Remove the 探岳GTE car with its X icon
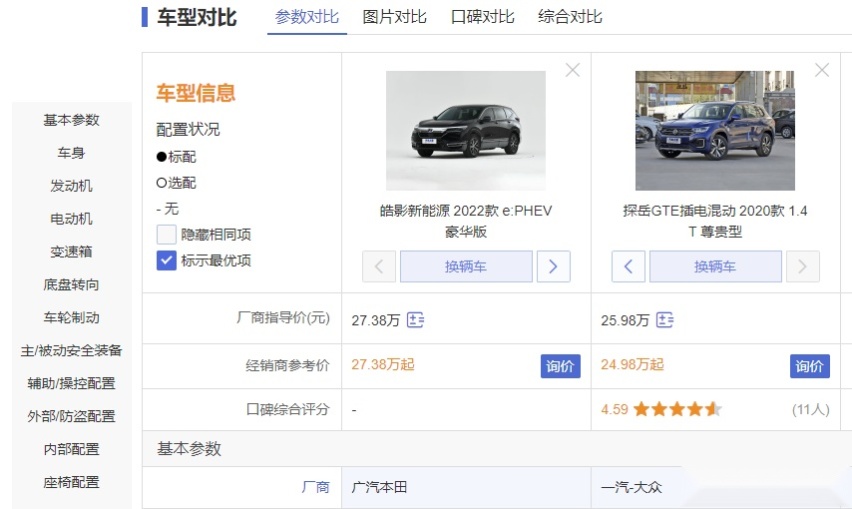 822,70
